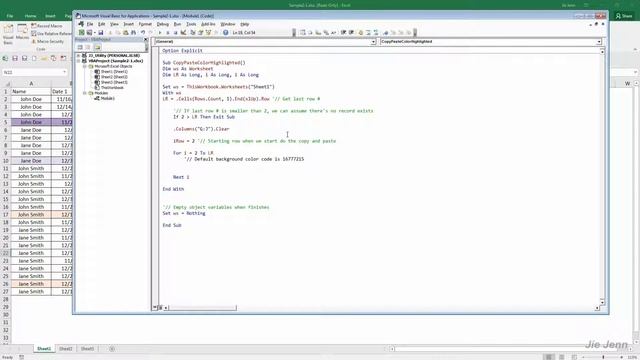Click the Toggle Bookmark flag icon
The width and height of the screenshot is (640, 360).
386,33
